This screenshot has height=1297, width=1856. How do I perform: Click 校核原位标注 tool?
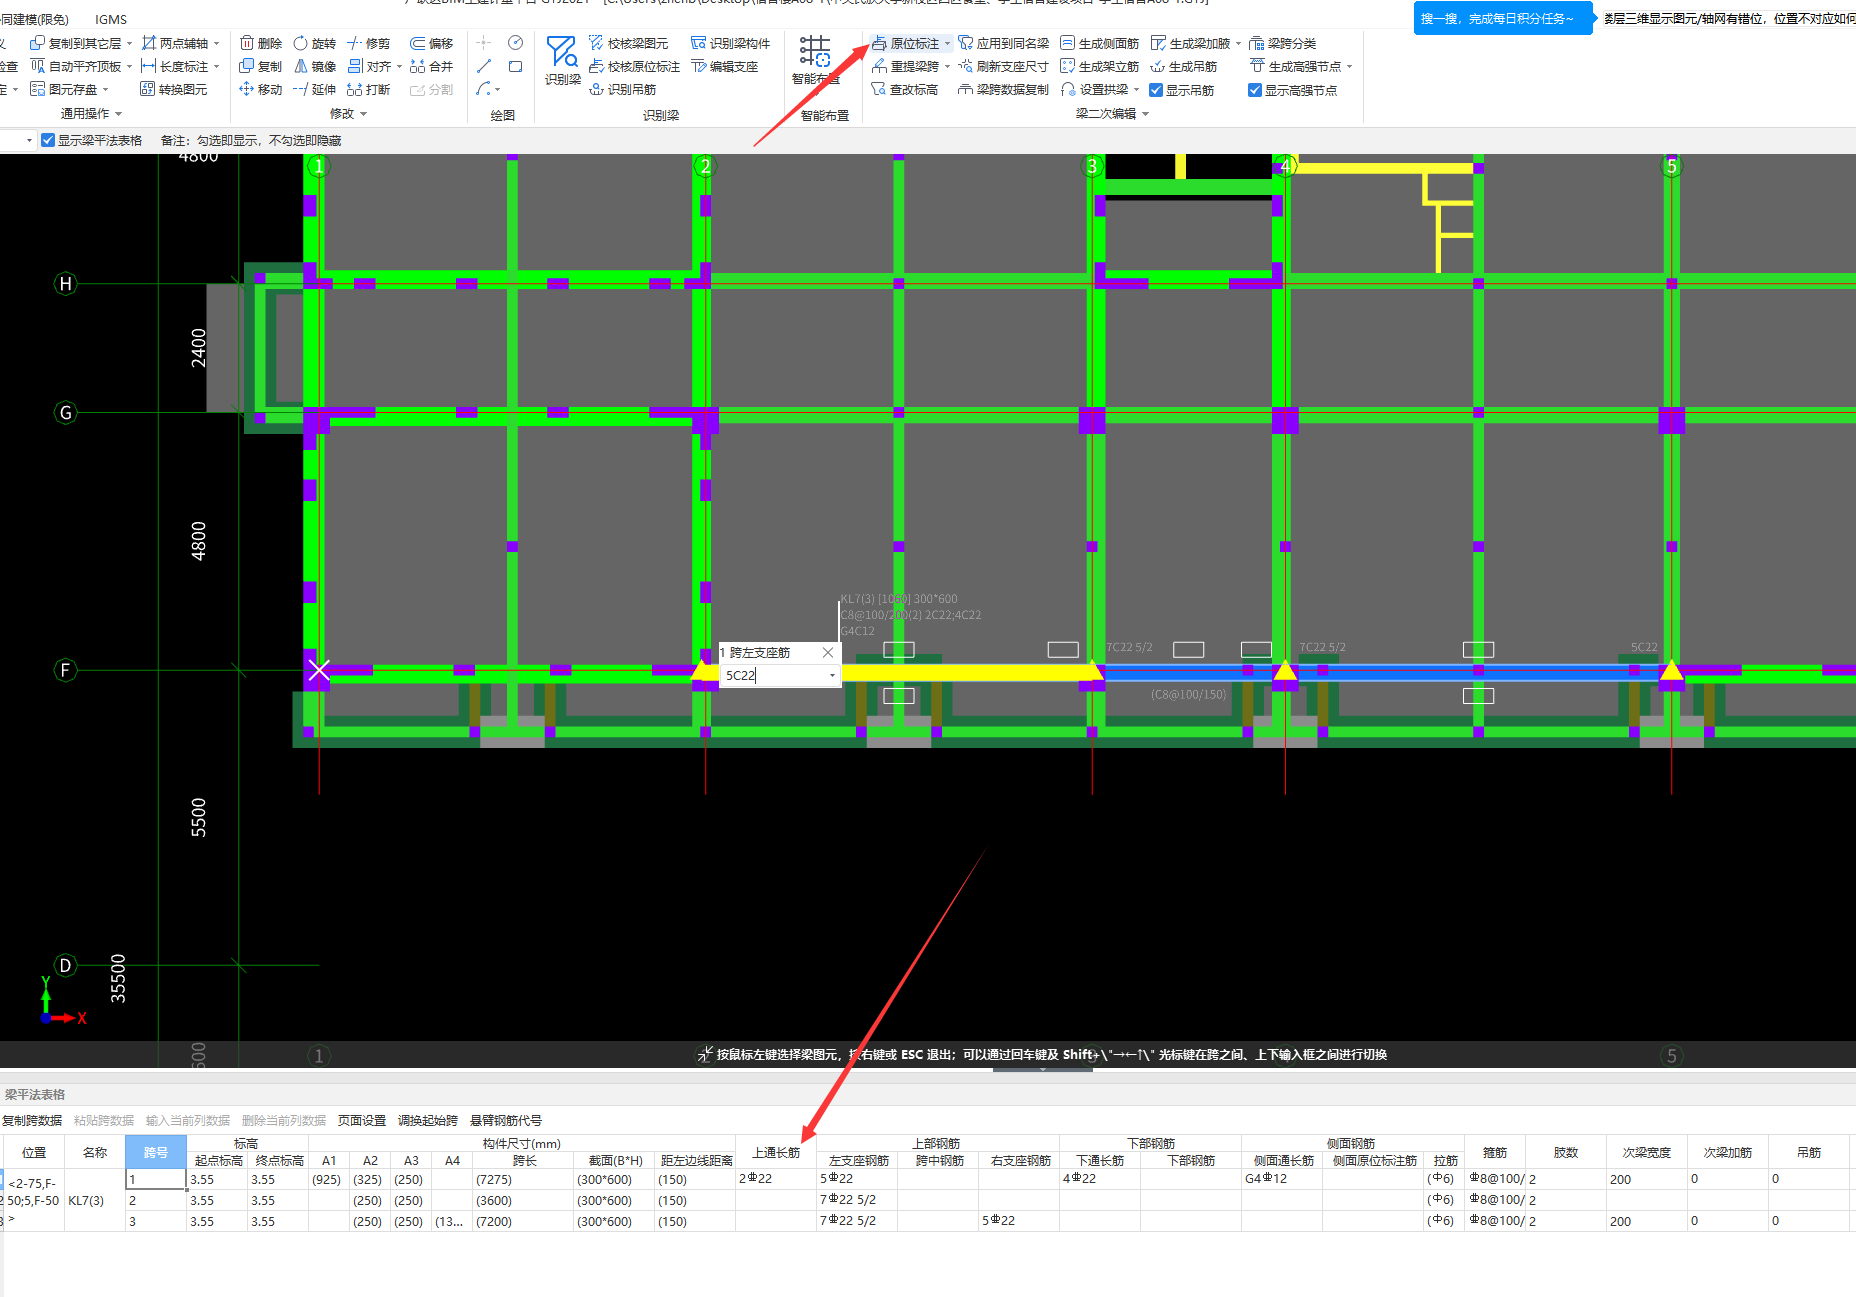click(x=634, y=66)
